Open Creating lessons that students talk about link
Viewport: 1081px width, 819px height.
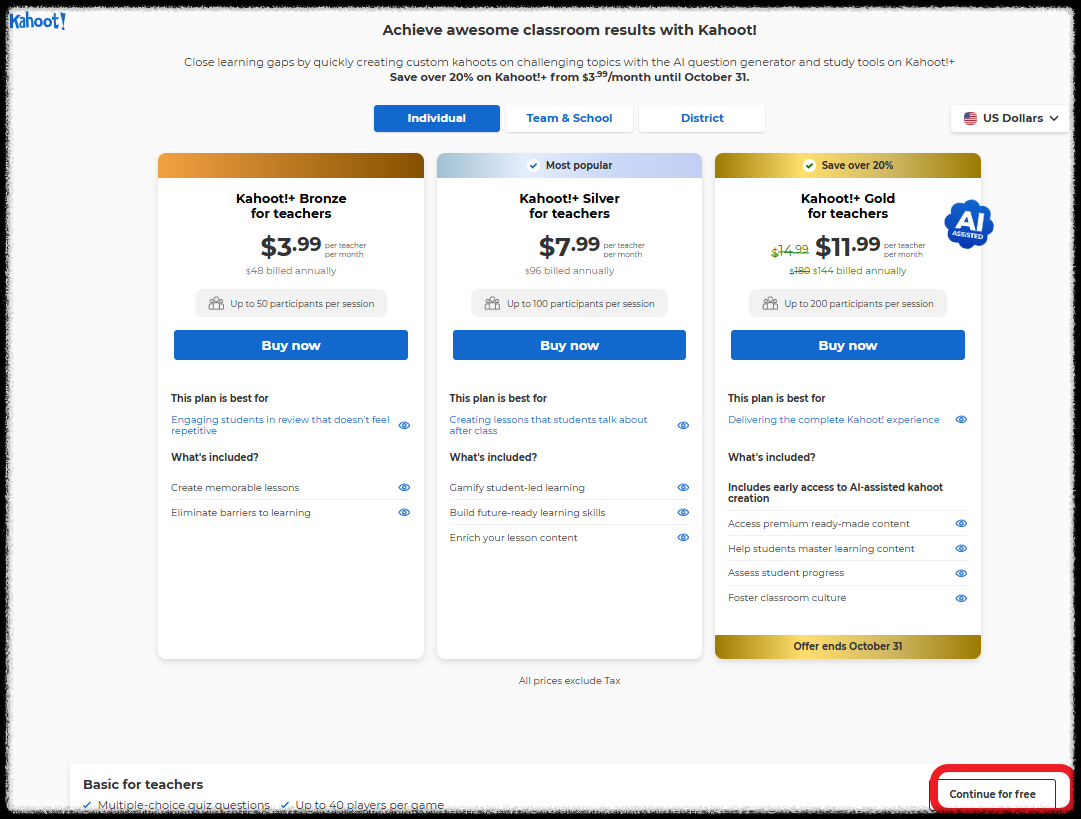pos(548,425)
